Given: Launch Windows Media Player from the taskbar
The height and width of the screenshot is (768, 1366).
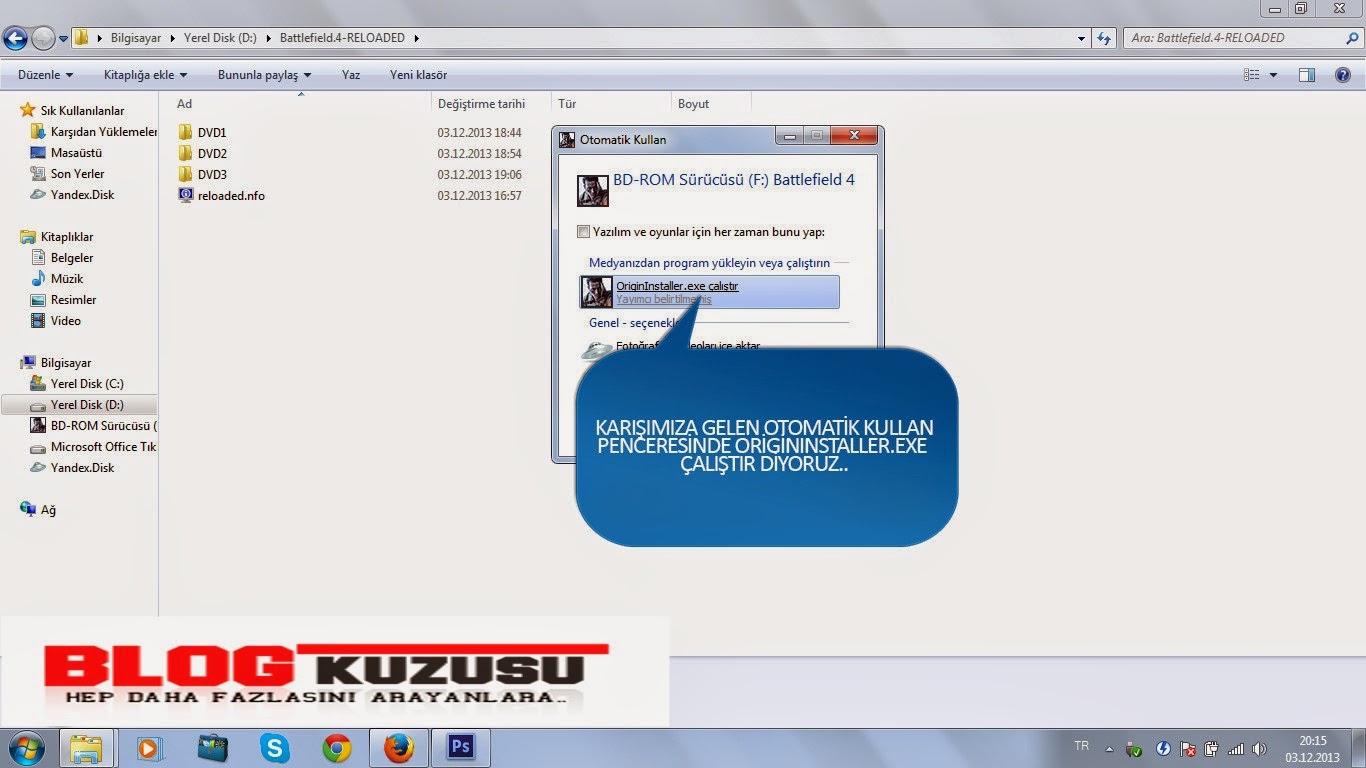Looking at the screenshot, I should [x=150, y=747].
